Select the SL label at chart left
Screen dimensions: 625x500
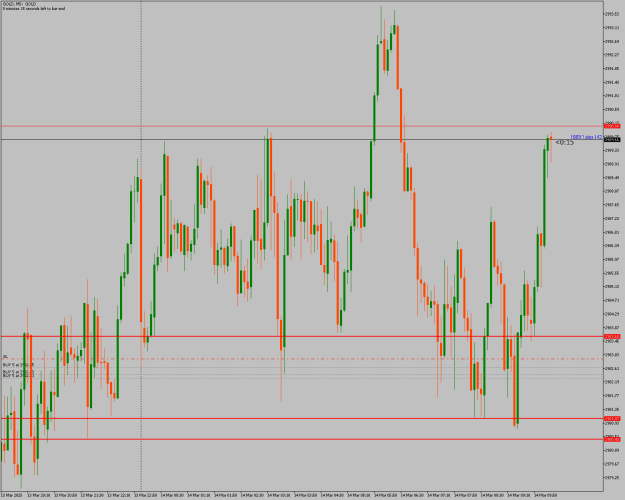click(5, 356)
